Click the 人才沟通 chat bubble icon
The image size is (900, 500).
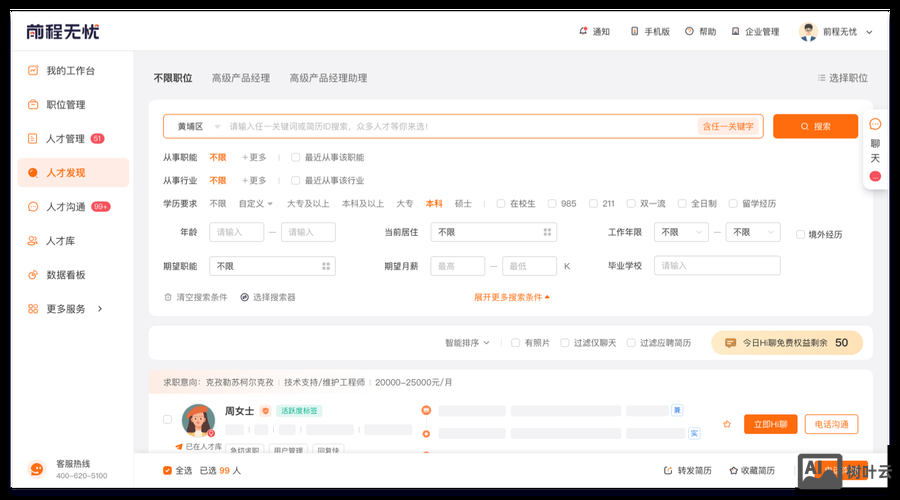33,207
